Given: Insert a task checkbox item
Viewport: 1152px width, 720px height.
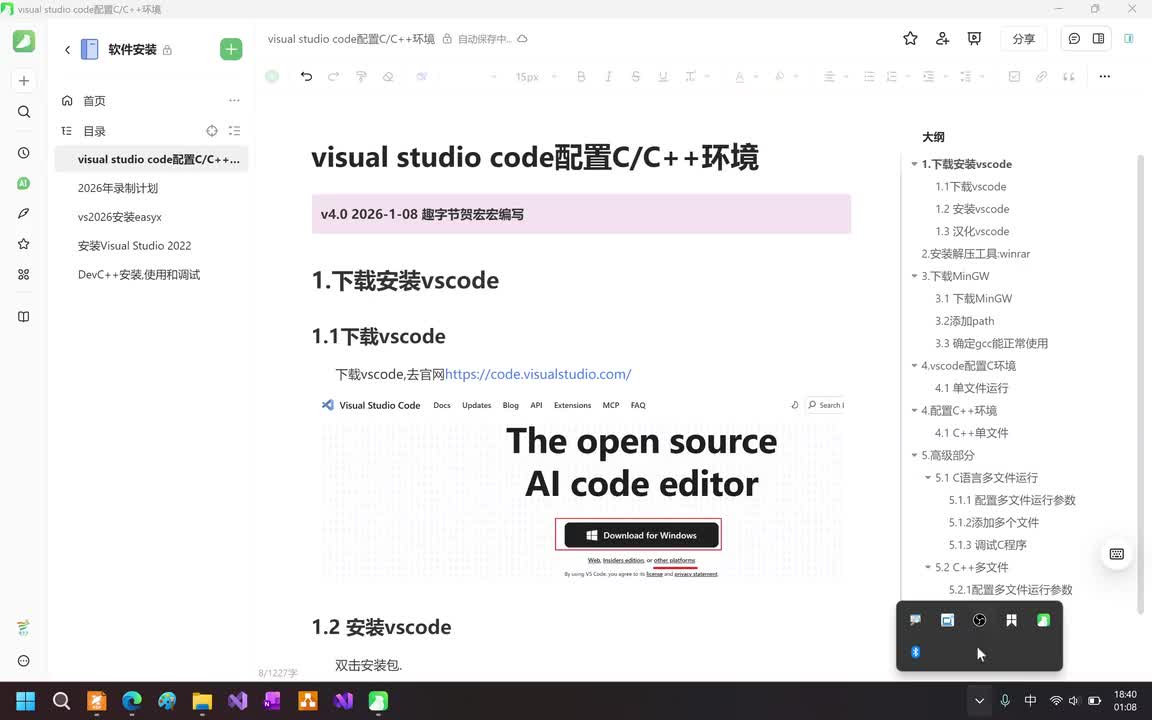Looking at the screenshot, I should coord(1014,76).
